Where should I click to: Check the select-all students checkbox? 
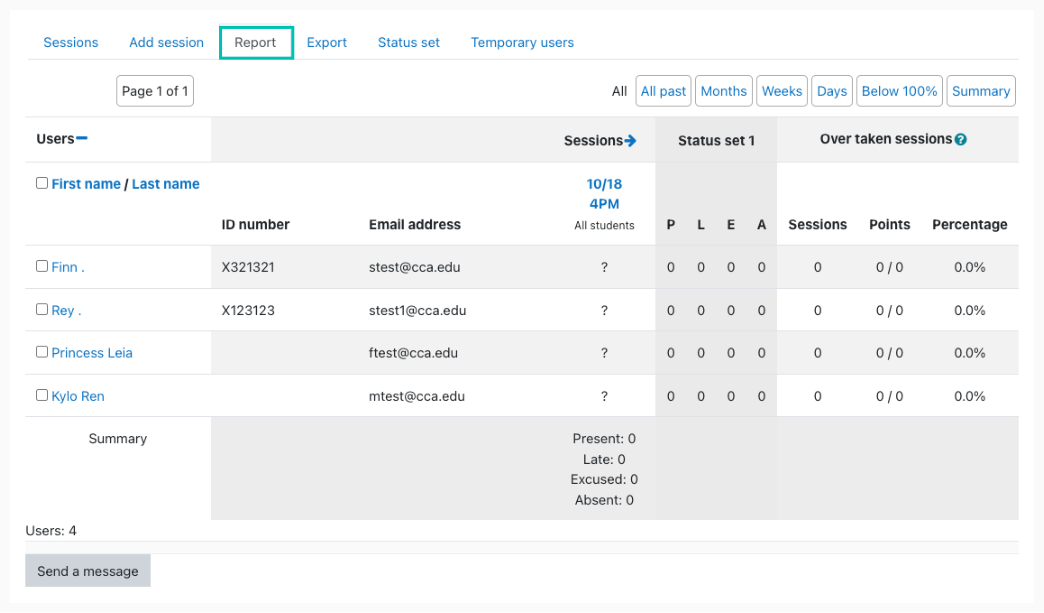[x=41, y=182]
